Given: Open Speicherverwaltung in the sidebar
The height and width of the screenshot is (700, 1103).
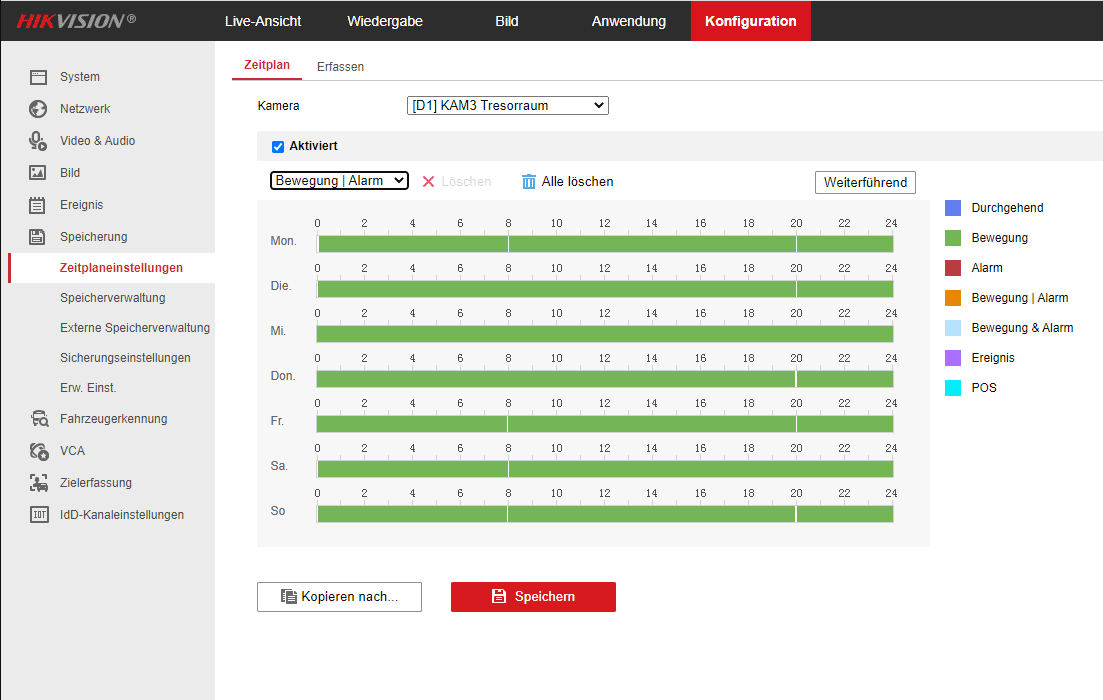Looking at the screenshot, I should point(112,298).
